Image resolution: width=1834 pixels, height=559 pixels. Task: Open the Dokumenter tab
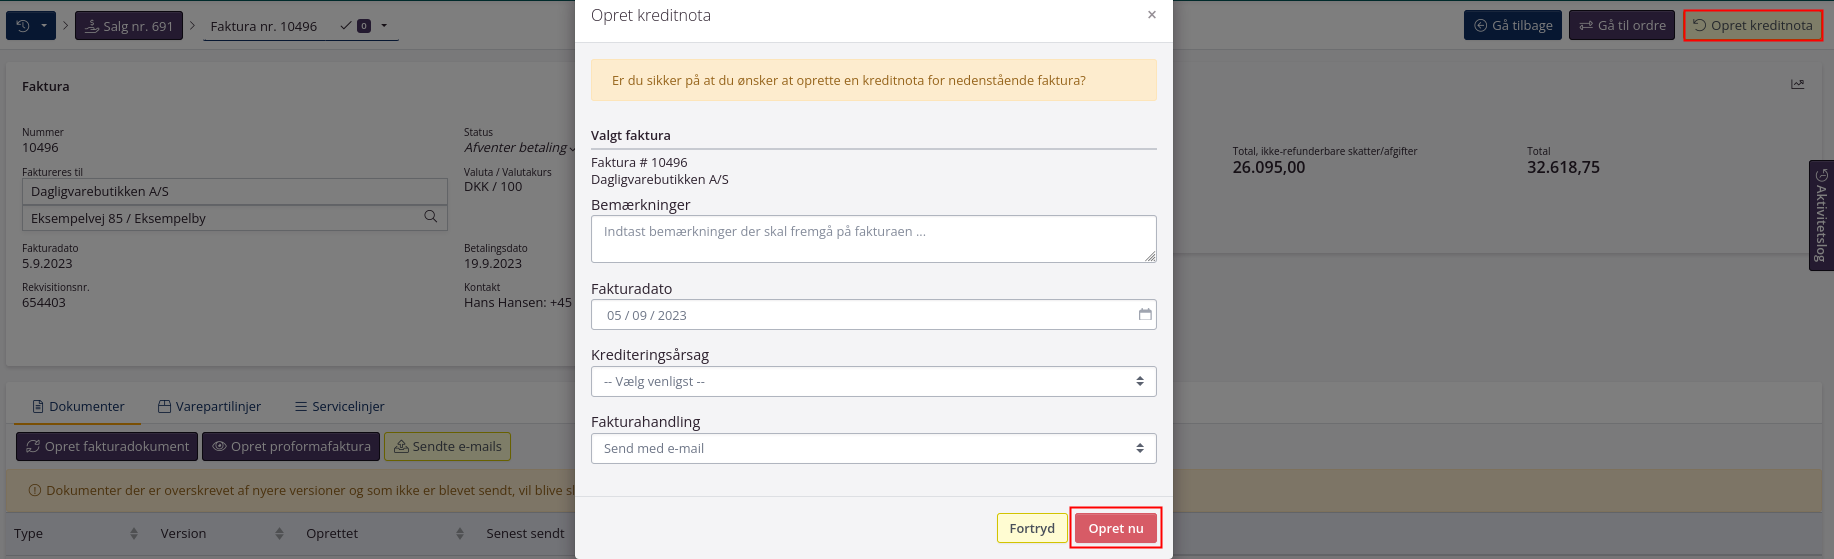(78, 407)
